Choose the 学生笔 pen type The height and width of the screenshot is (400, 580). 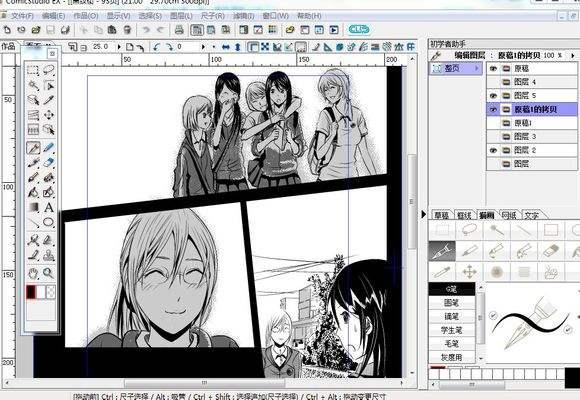click(452, 330)
